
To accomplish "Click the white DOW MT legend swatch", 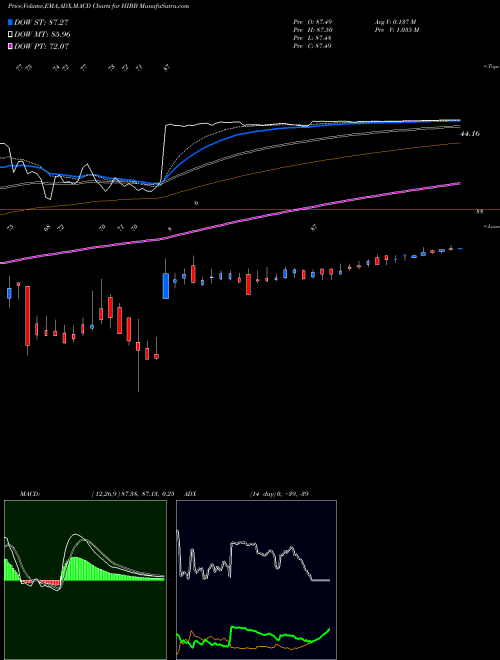I will pyautogui.click(x=11, y=35).
